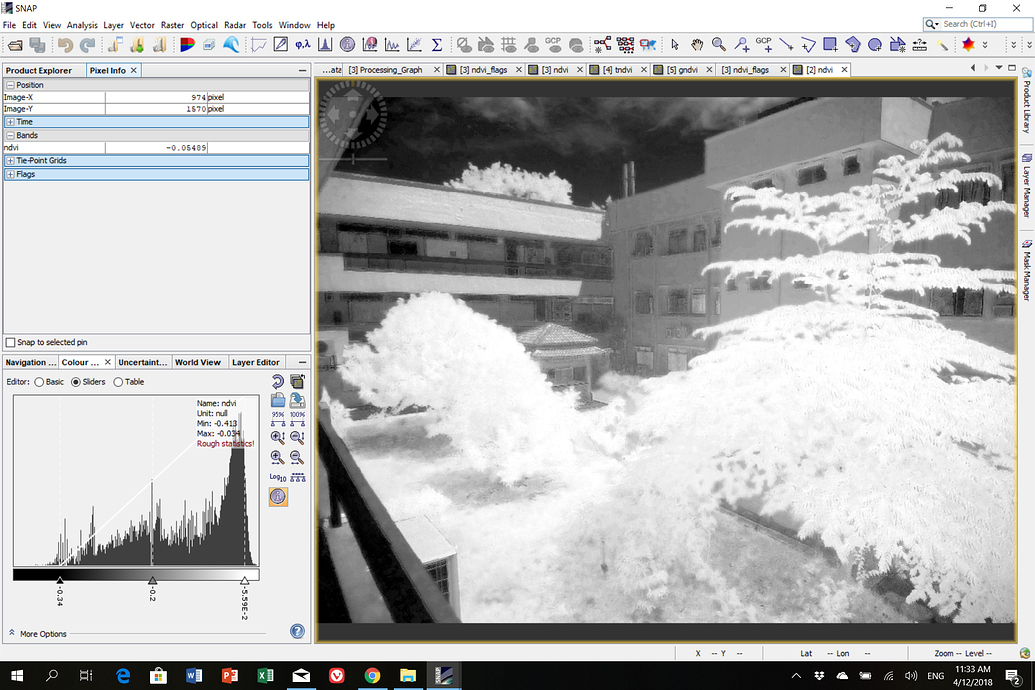1035x690 pixels.
Task: Expand the Time section
Action: [x=11, y=122]
